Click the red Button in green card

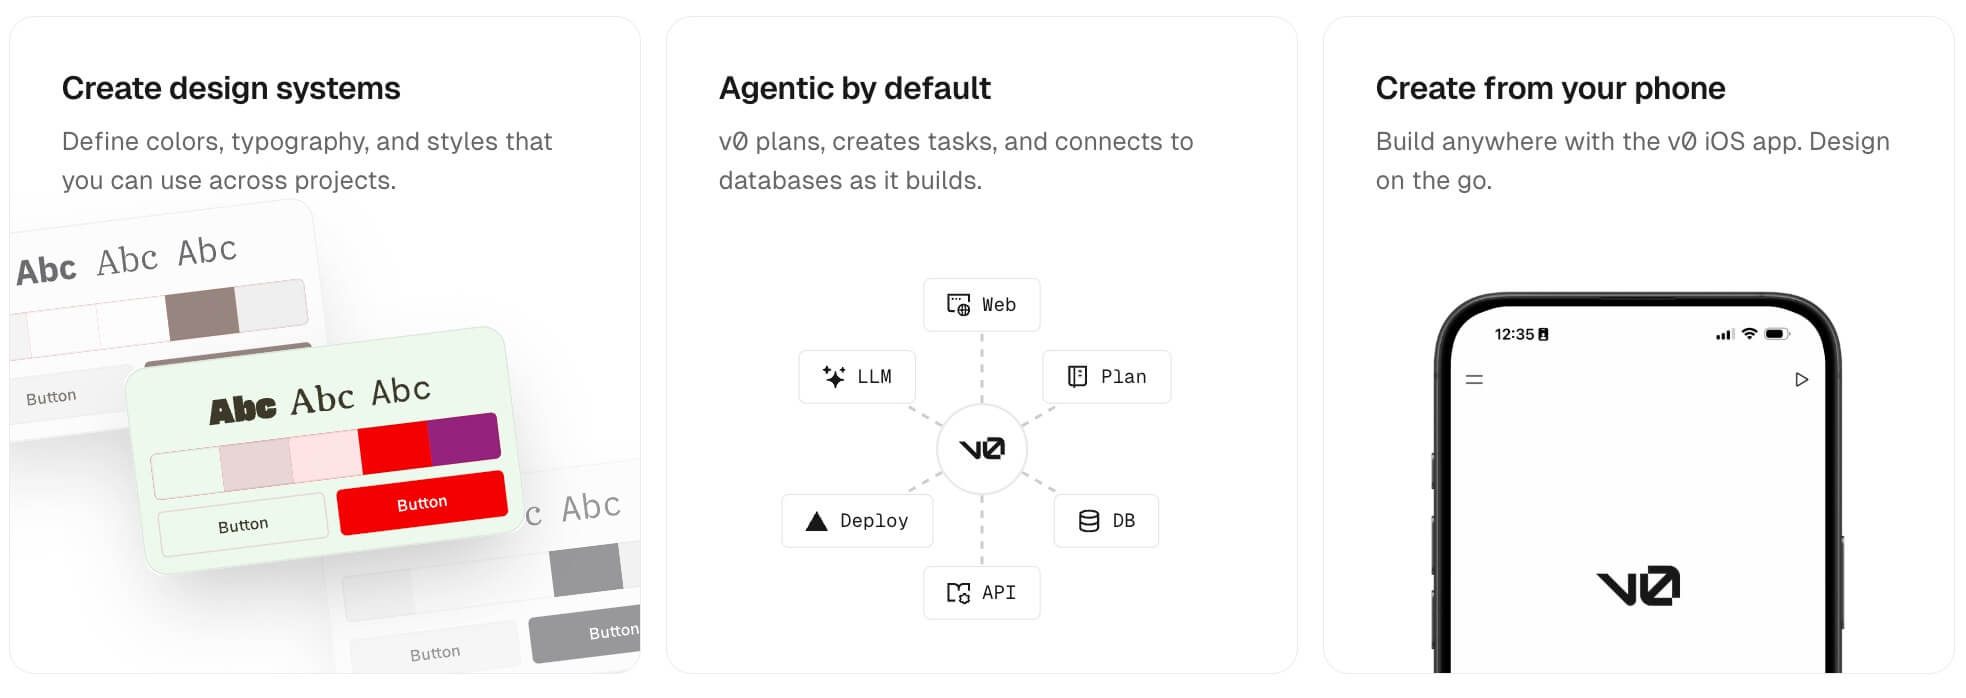[422, 503]
